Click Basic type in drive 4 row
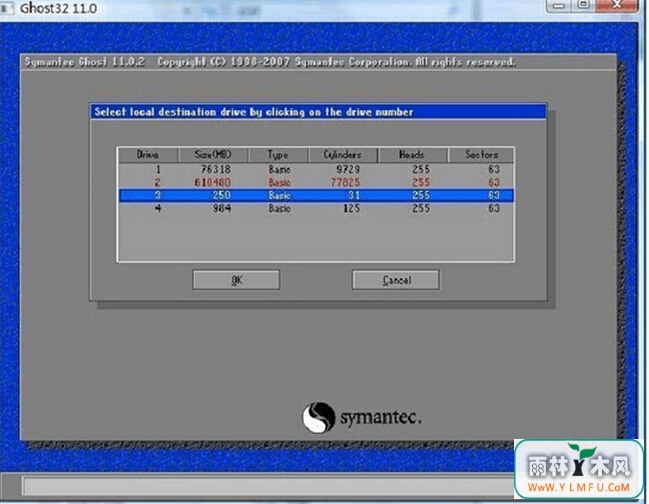 (x=279, y=208)
